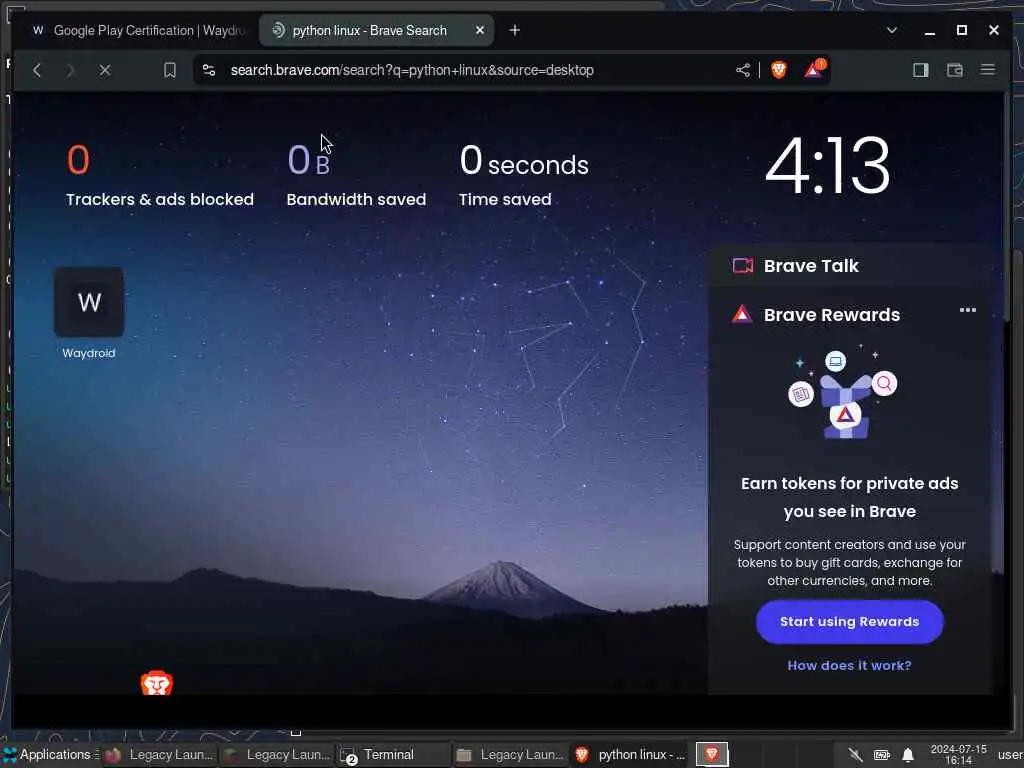
Task: Click the muted volume tray icon
Action: [855, 755]
